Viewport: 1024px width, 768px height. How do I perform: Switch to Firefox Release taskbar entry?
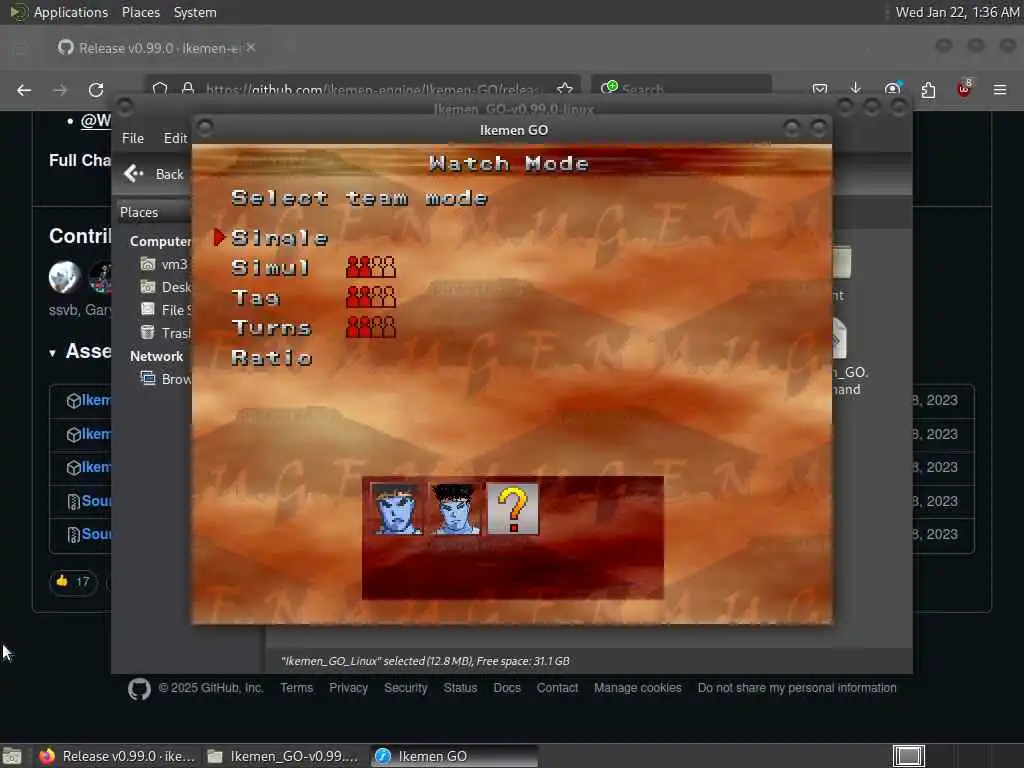[116, 756]
